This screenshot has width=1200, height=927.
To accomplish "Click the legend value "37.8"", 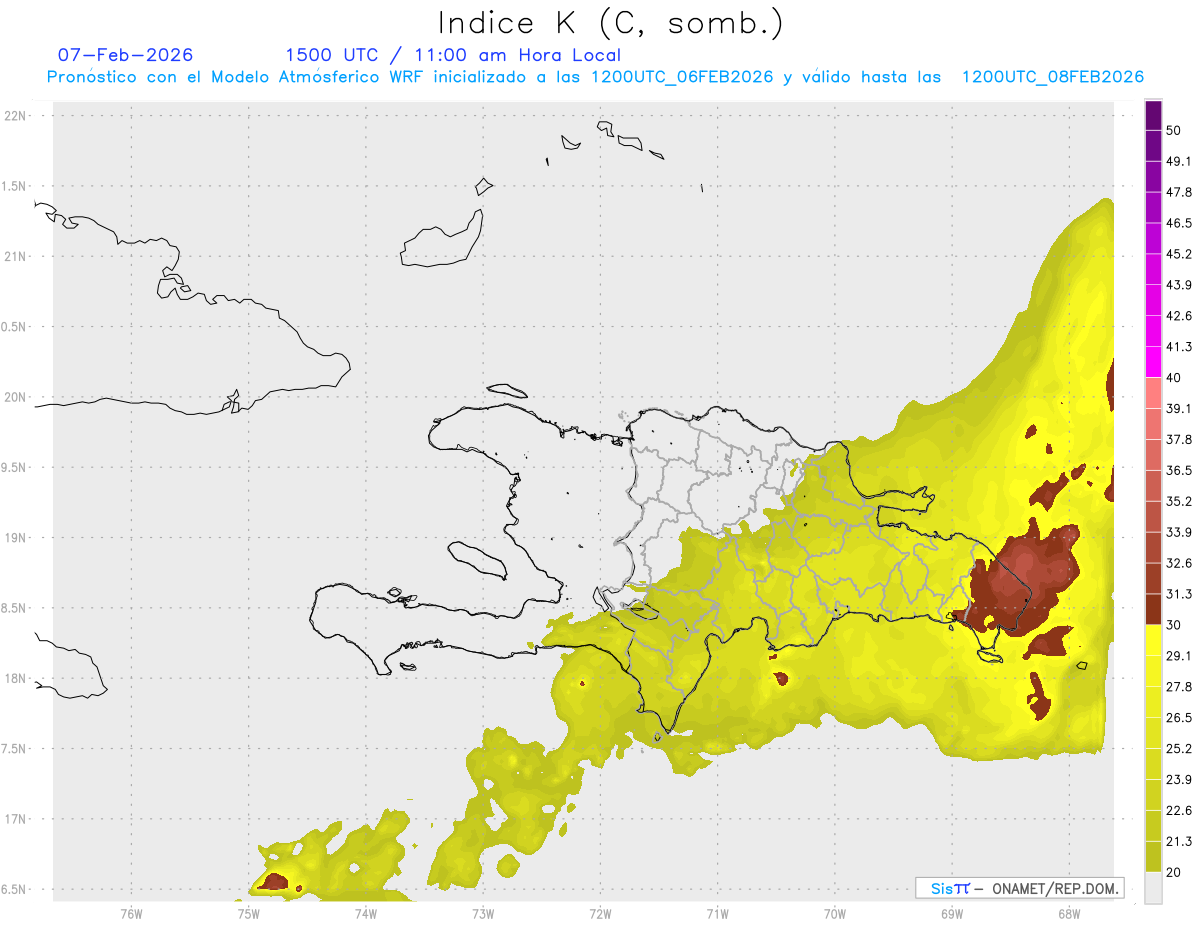I will (1179, 439).
